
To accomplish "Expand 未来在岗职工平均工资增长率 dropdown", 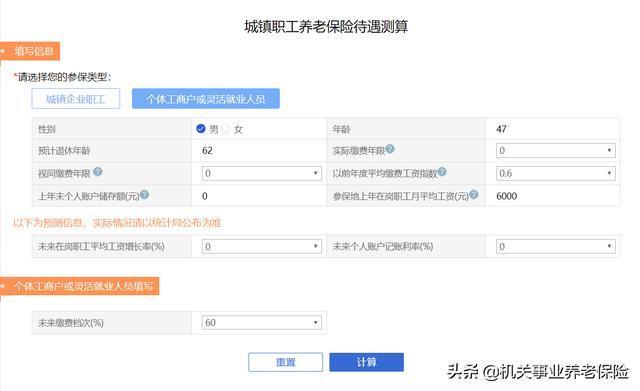I will [262, 247].
